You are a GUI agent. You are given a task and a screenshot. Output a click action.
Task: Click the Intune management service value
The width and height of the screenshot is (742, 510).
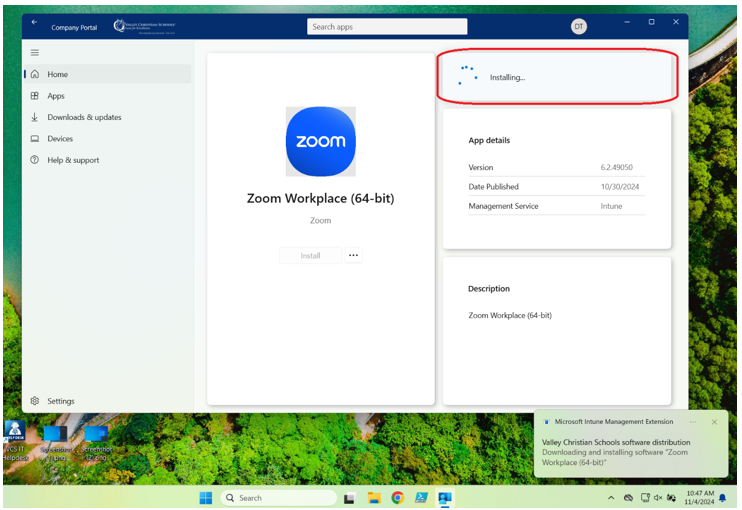point(611,206)
